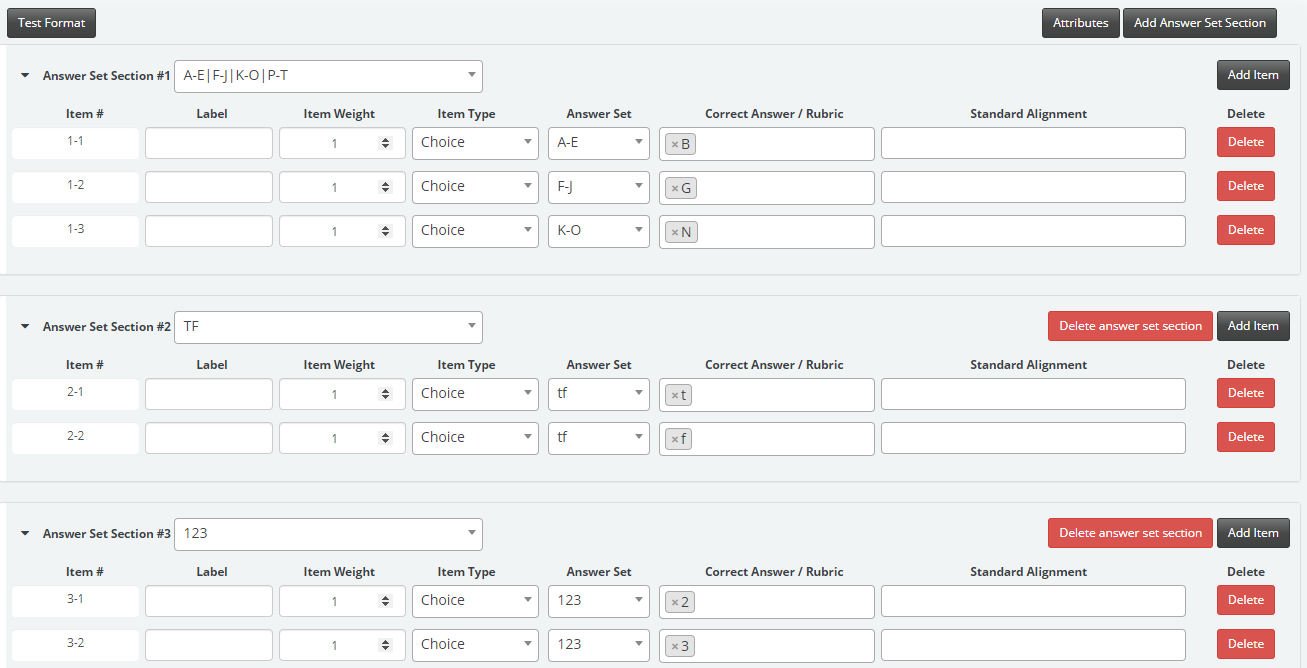This screenshot has height=668, width=1307.
Task: Click the Label field for item 2-2
Action: (208, 438)
